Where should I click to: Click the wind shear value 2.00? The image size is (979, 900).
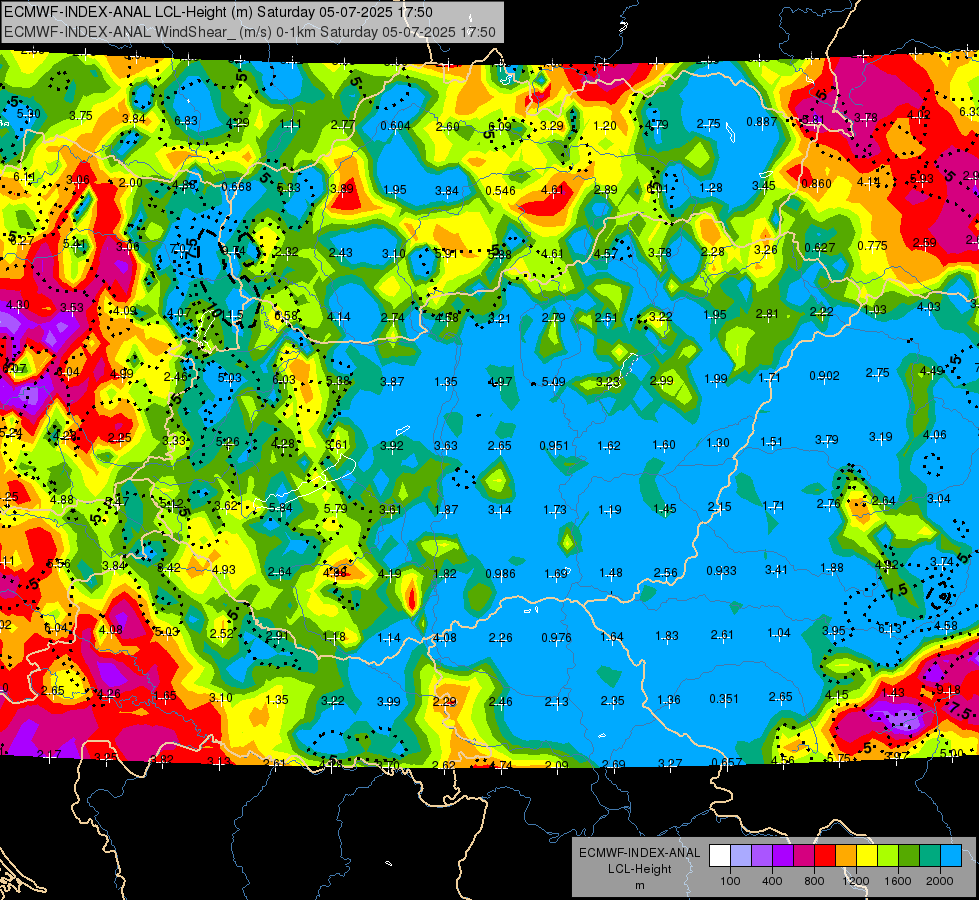pyautogui.click(x=130, y=182)
